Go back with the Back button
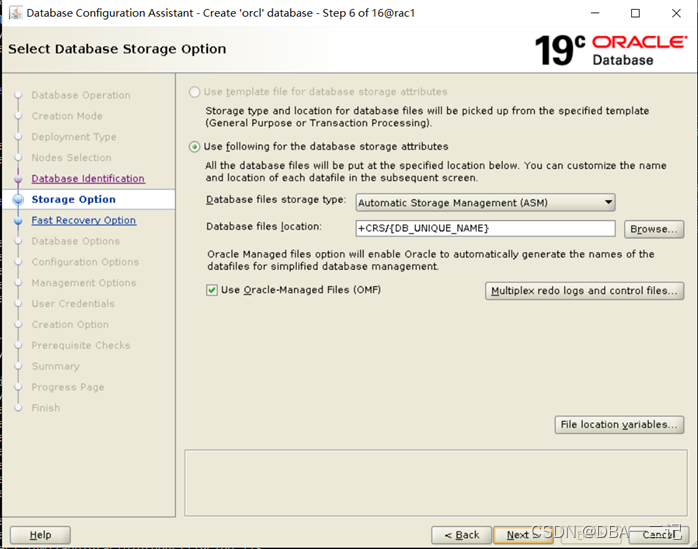Viewport: 698px width, 549px height. click(462, 535)
